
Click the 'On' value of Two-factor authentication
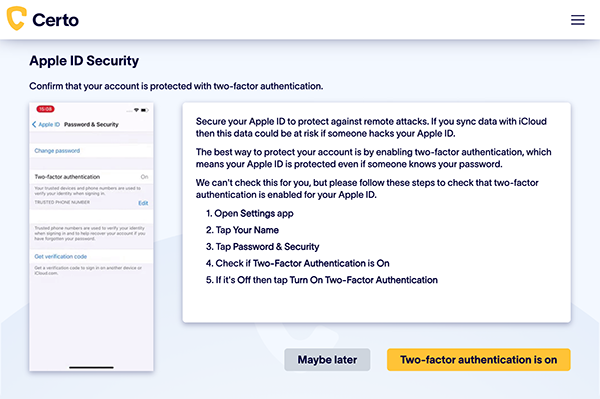[144, 177]
